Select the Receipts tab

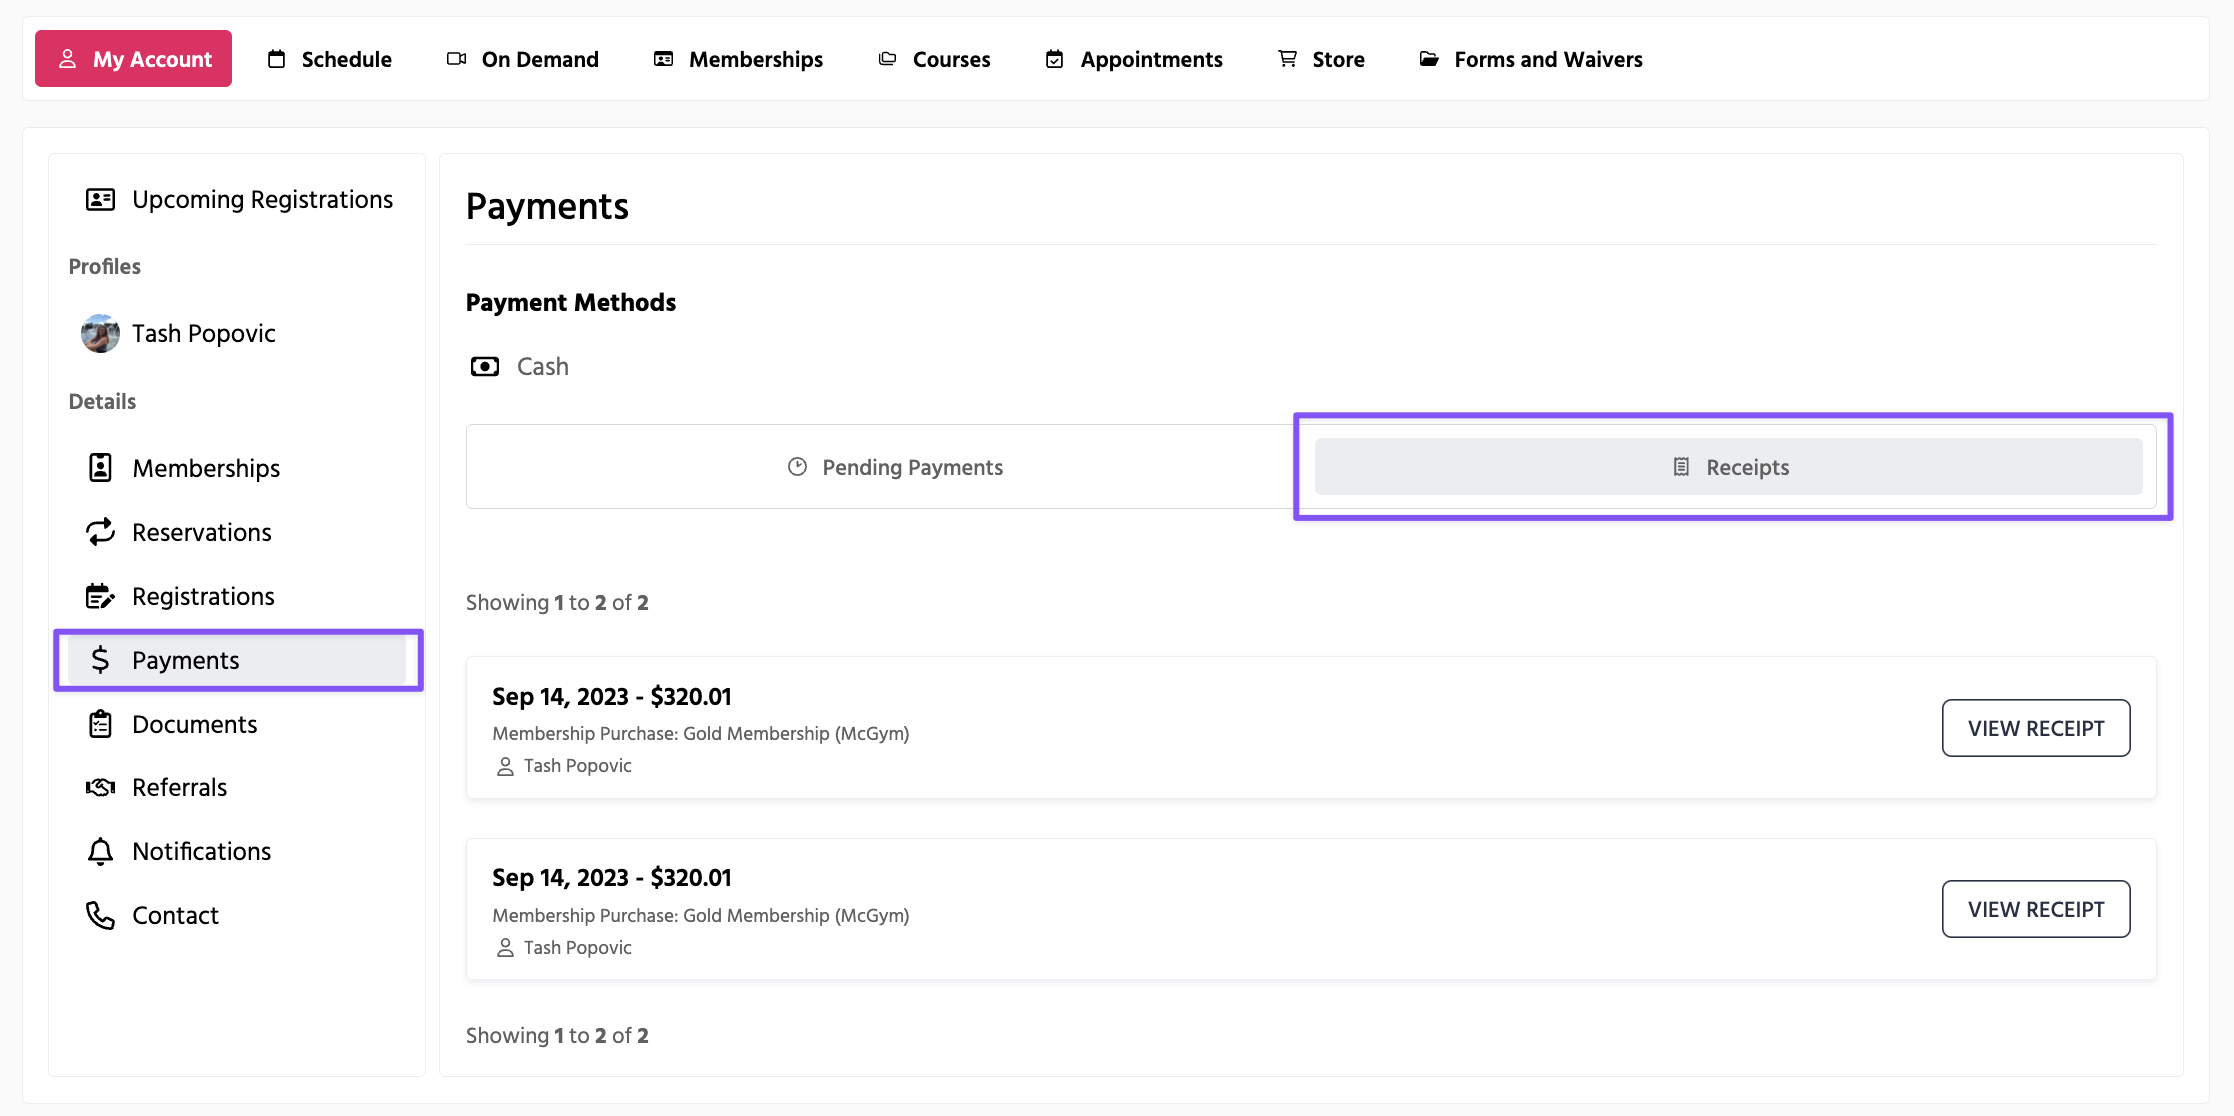click(x=1729, y=467)
